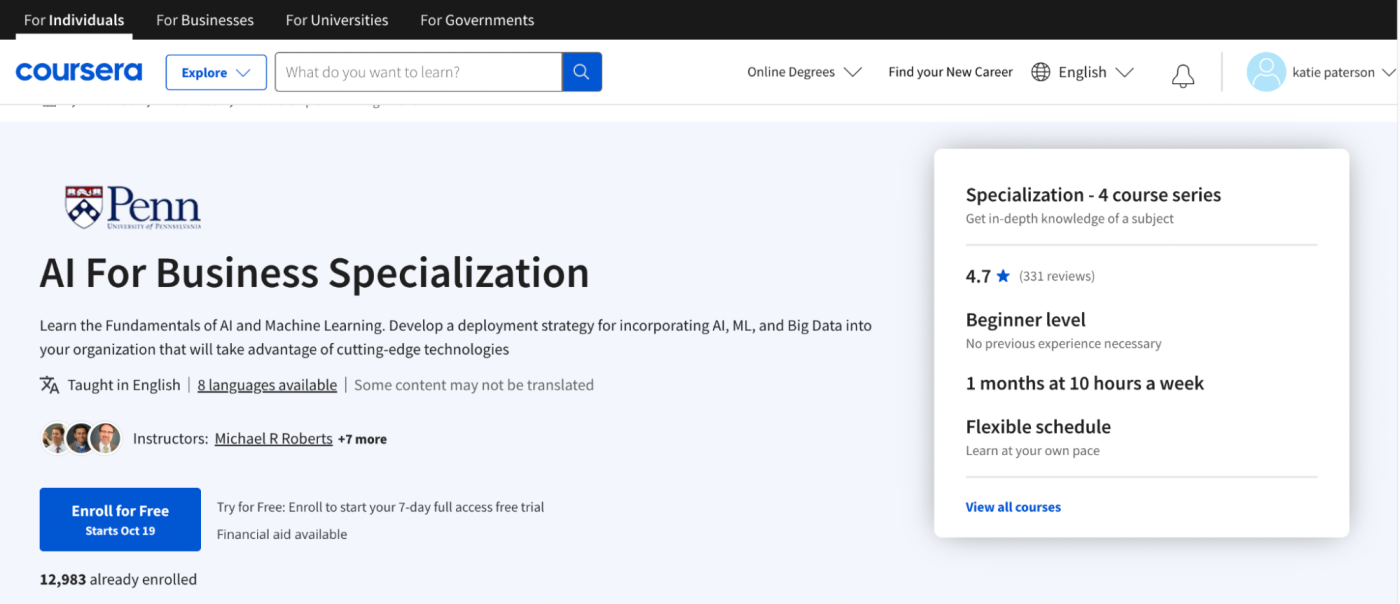Click the blue rating star
Image resolution: width=1400 pixels, height=604 pixels.
click(1003, 276)
